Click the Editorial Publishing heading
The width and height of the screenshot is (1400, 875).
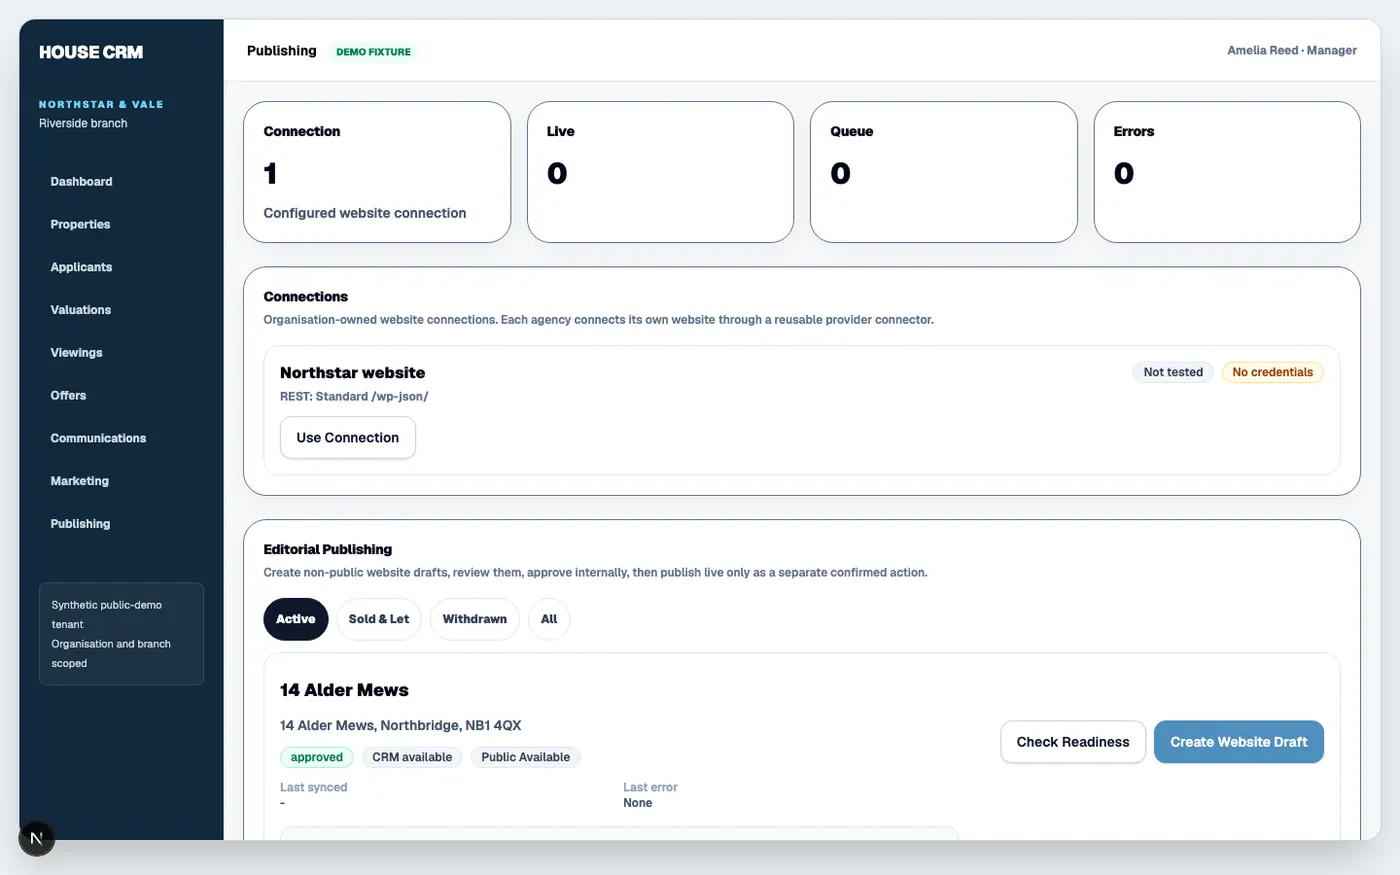(x=328, y=550)
